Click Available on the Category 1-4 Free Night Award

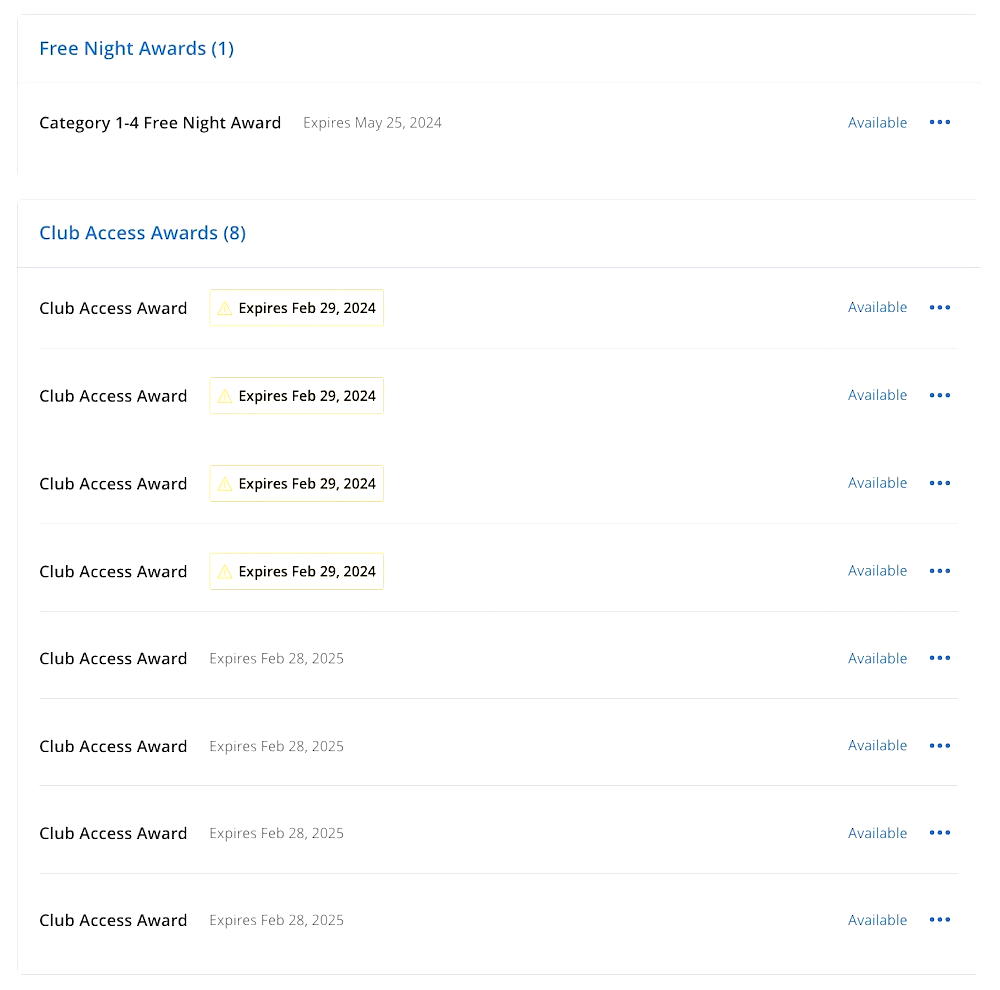(877, 122)
